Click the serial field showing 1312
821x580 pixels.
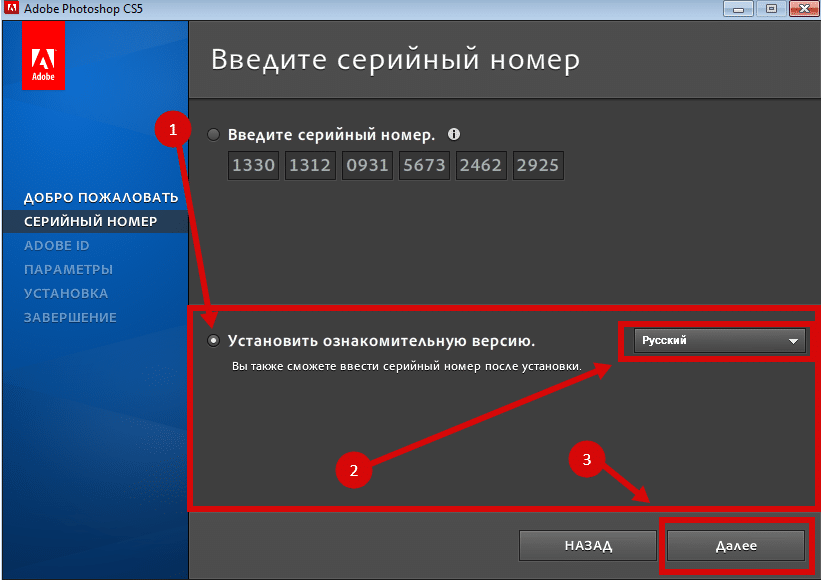tap(310, 166)
